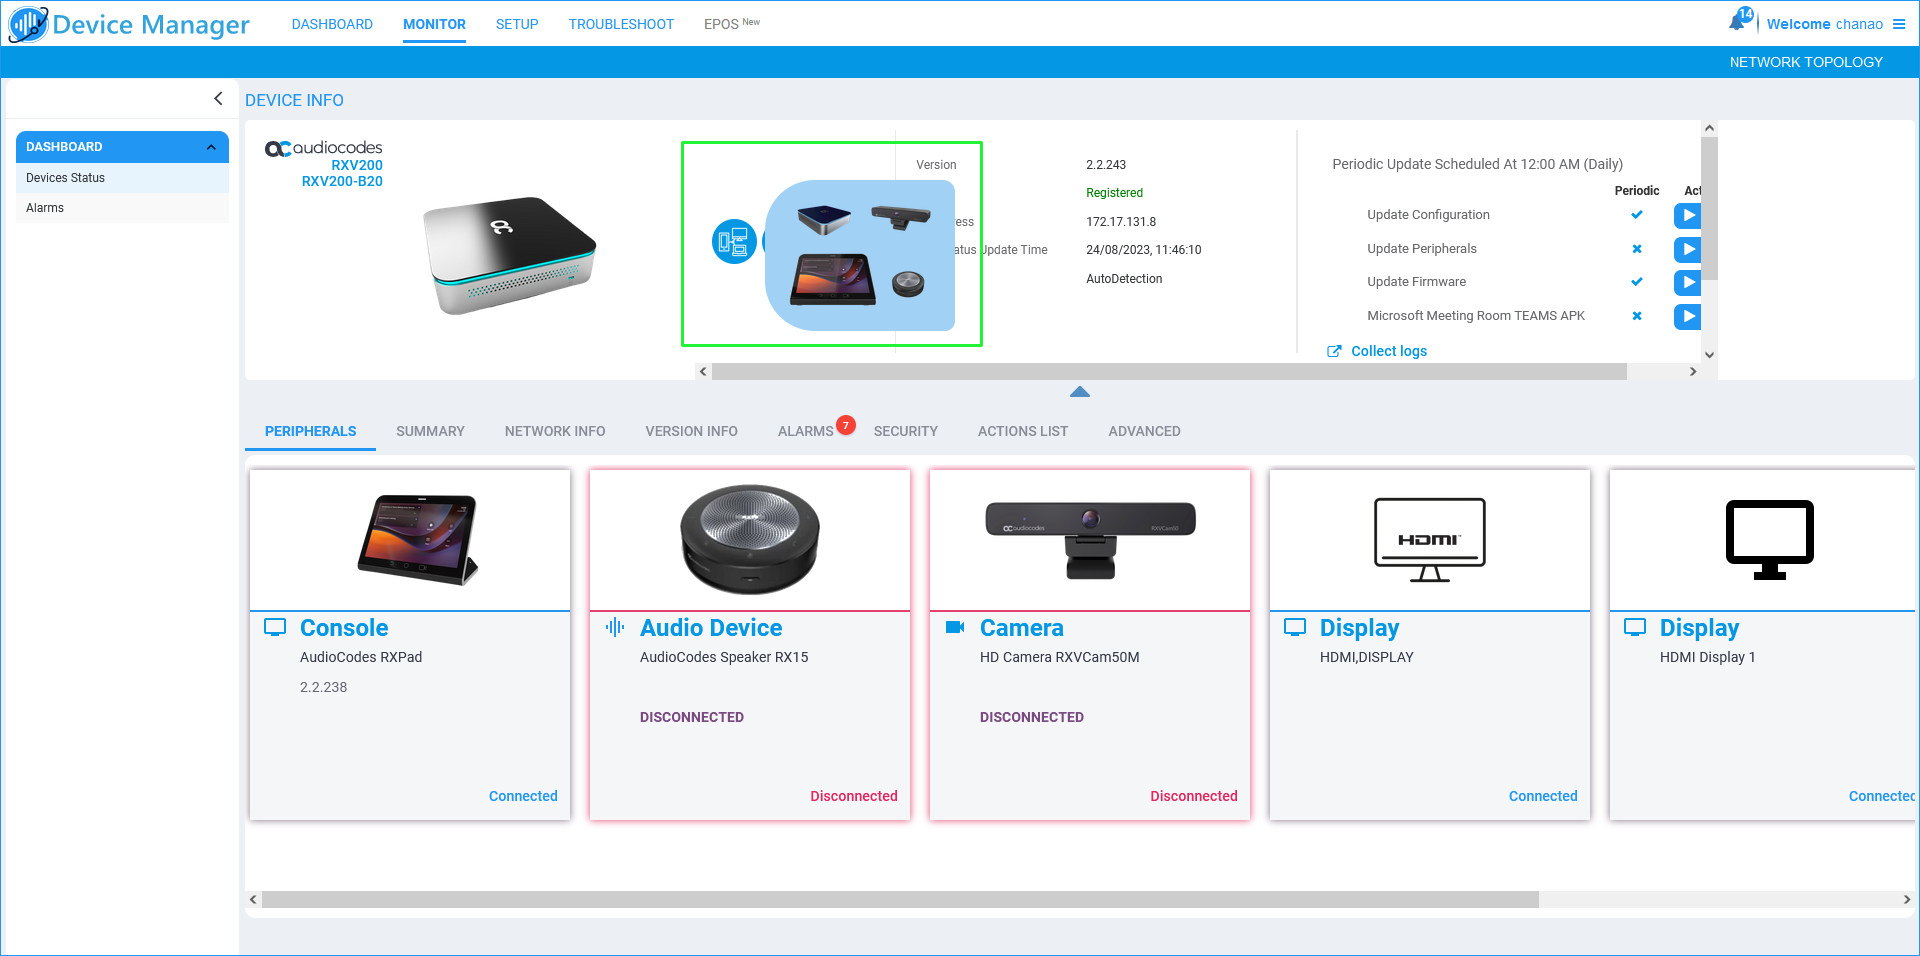Open the notifications bell with badge 14
This screenshot has height=956, width=1920.
pos(1740,20)
